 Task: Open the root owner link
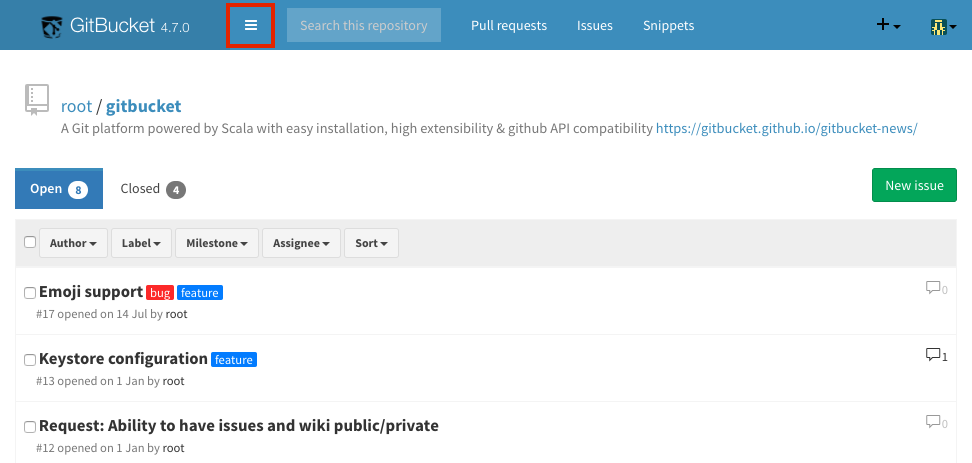pos(76,106)
